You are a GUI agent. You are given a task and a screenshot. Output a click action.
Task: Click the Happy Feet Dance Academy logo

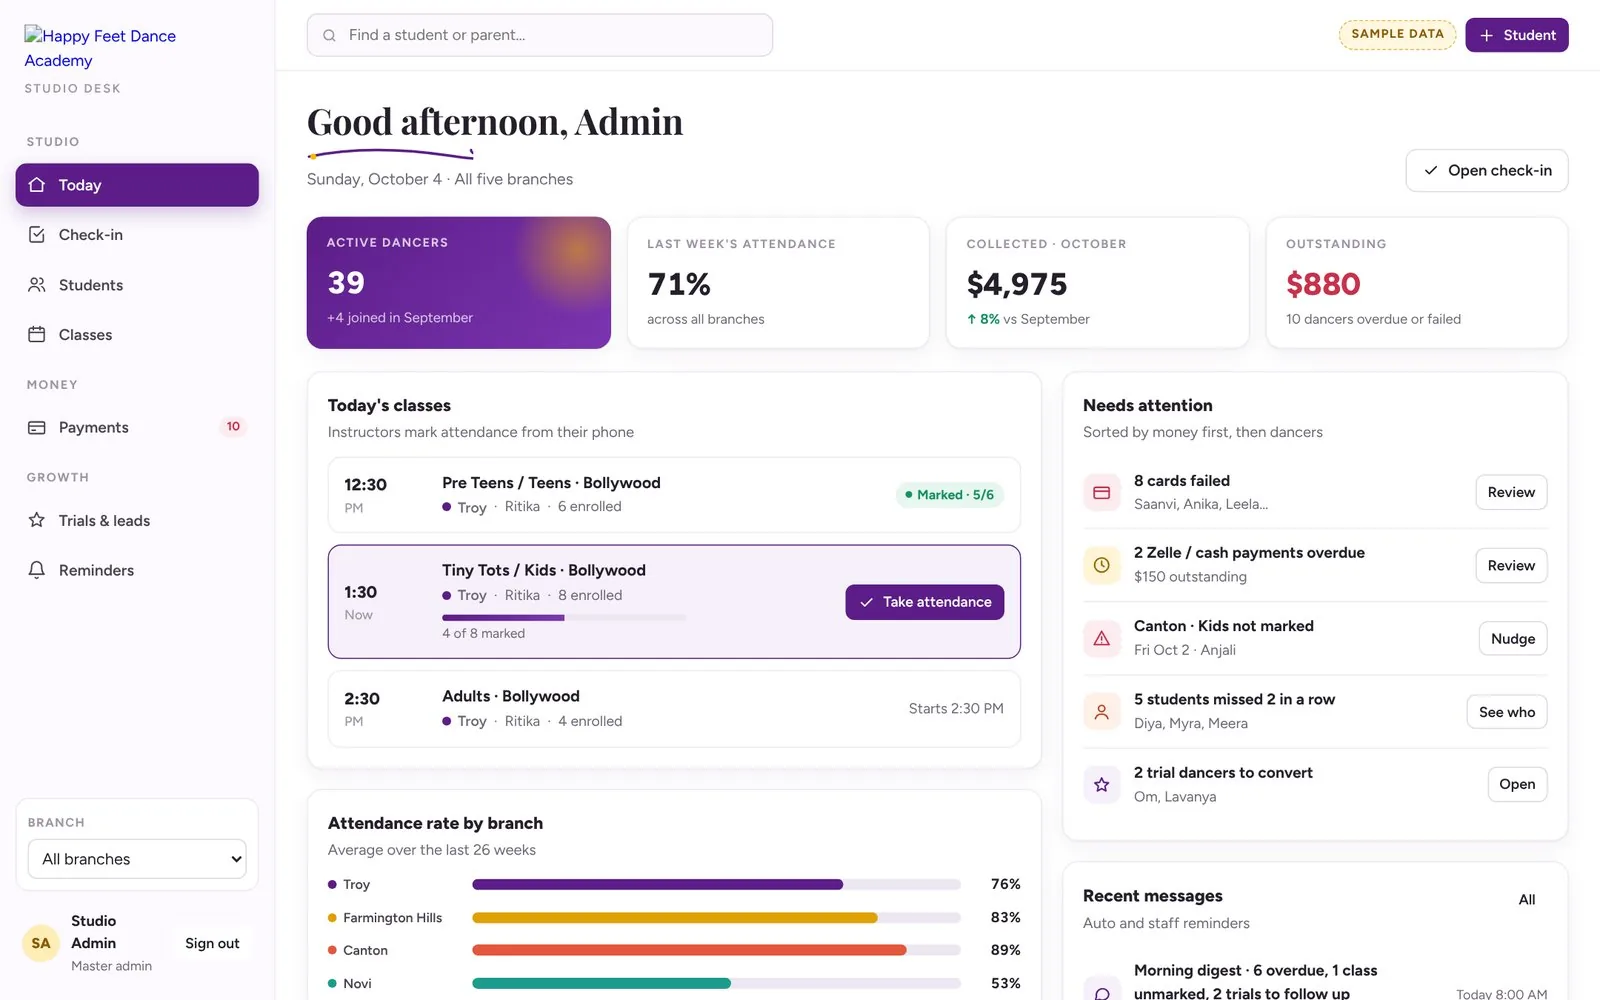click(x=100, y=48)
